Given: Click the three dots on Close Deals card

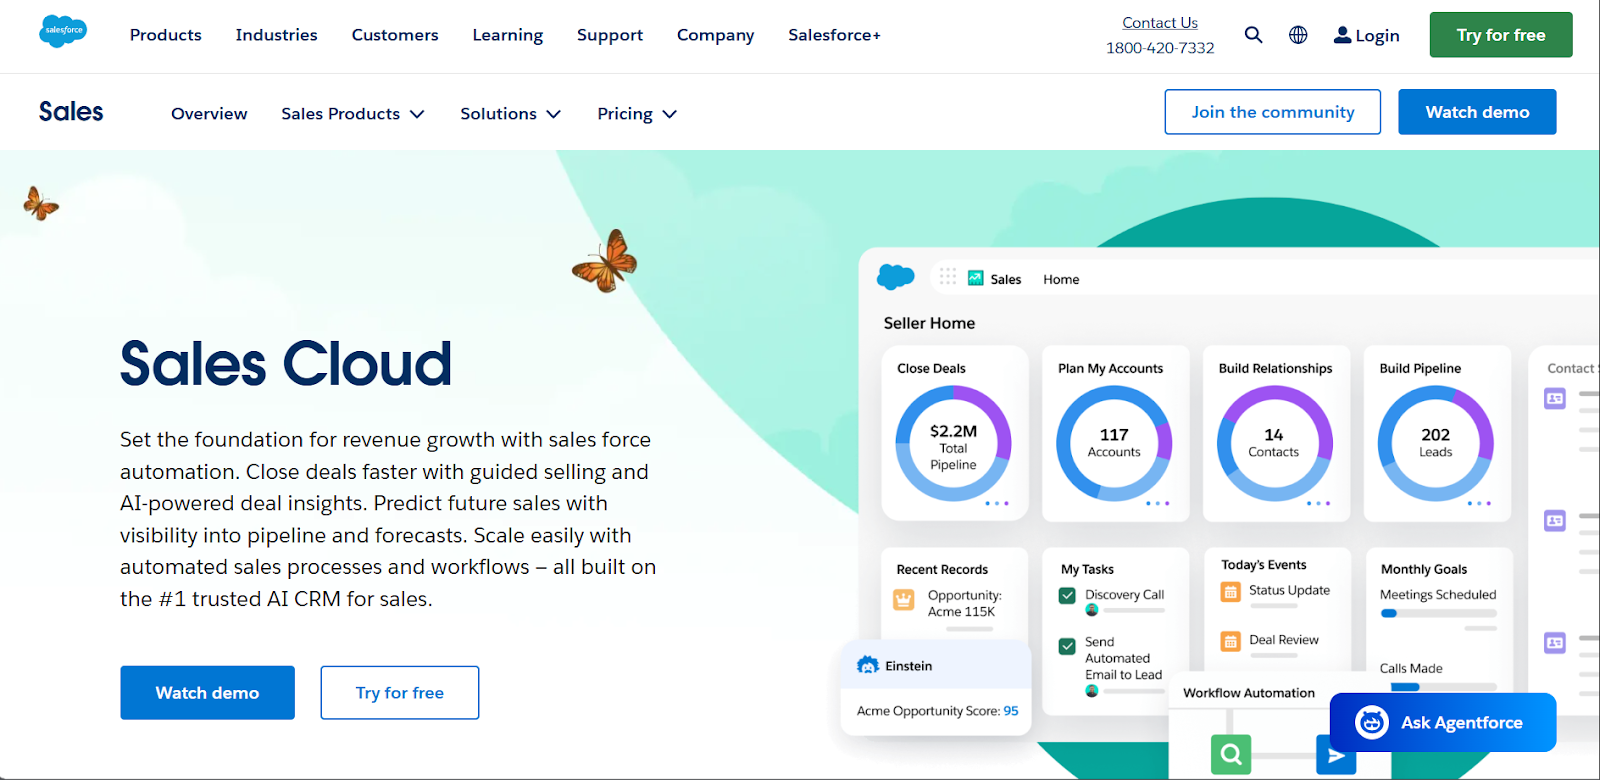Looking at the screenshot, I should tap(997, 503).
